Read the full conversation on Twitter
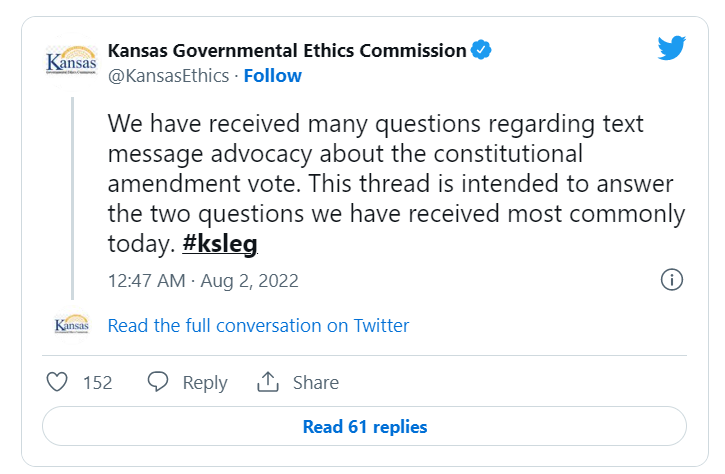Viewport: 725px width, 474px height. (258, 325)
